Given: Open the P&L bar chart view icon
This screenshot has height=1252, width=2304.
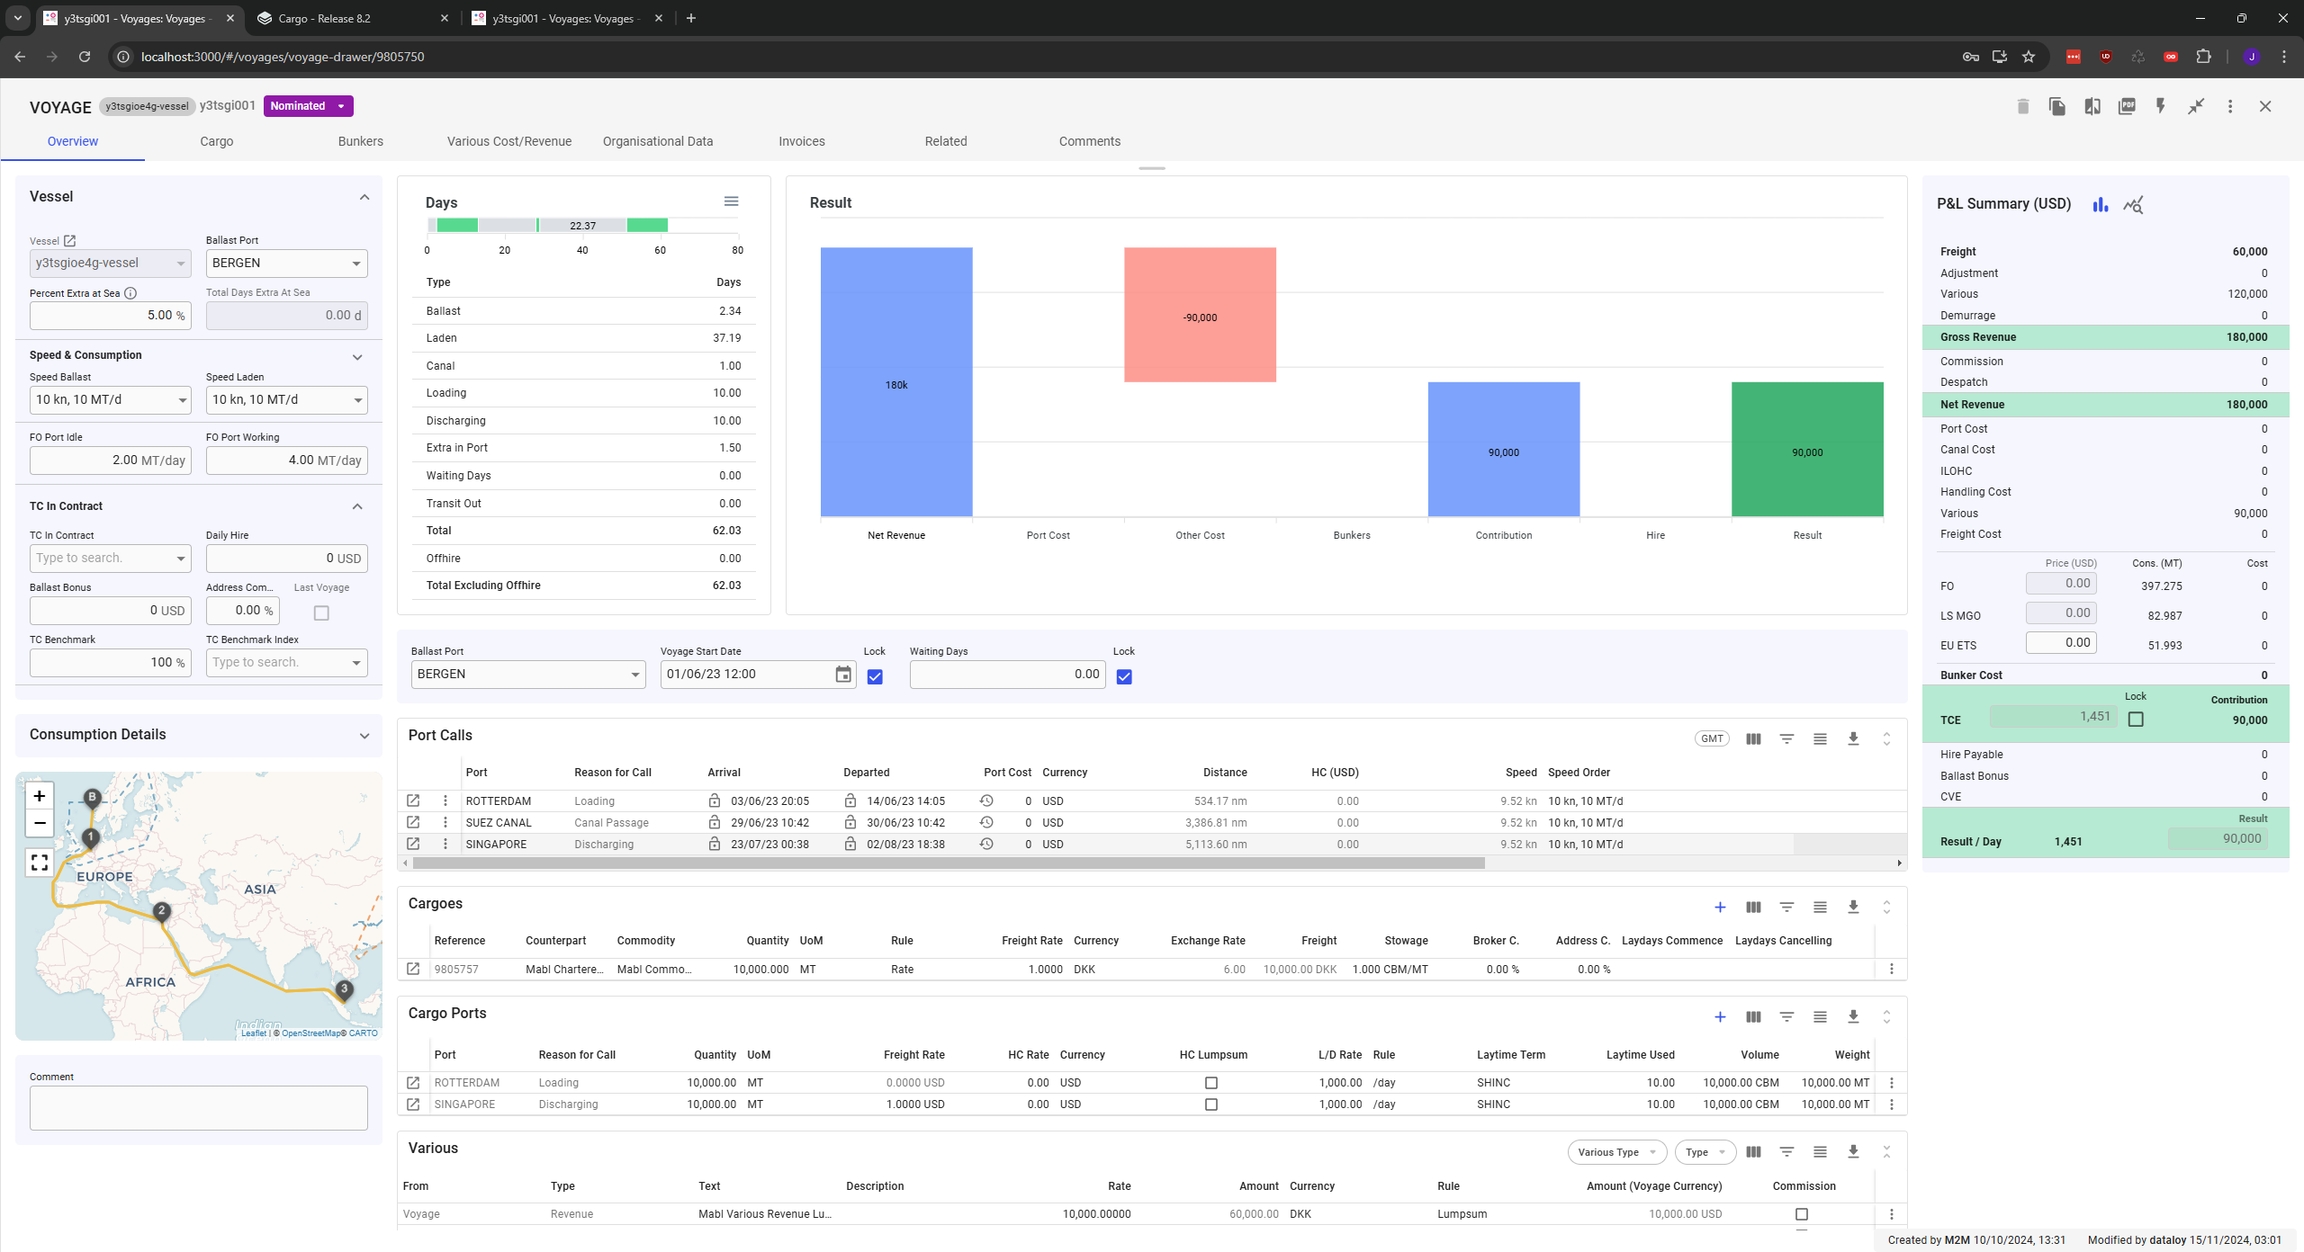Looking at the screenshot, I should [2100, 204].
